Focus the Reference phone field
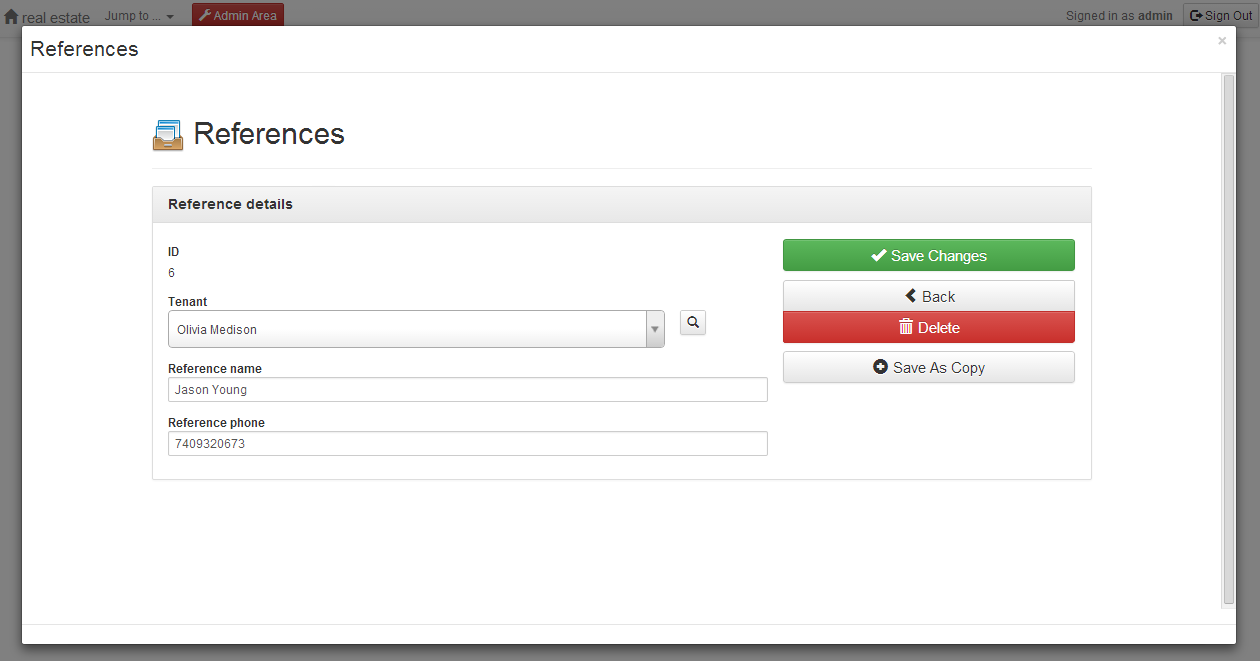1260x661 pixels. tap(467, 444)
